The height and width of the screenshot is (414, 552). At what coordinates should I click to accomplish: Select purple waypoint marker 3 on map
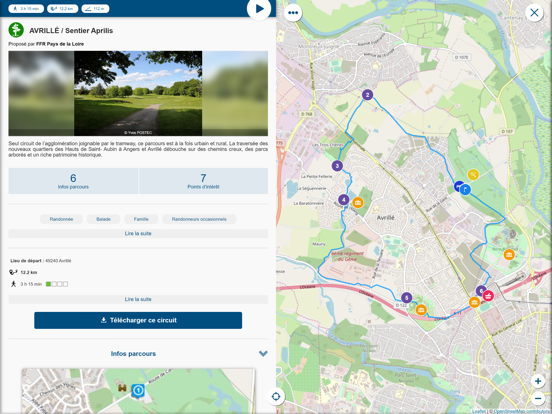tap(337, 166)
